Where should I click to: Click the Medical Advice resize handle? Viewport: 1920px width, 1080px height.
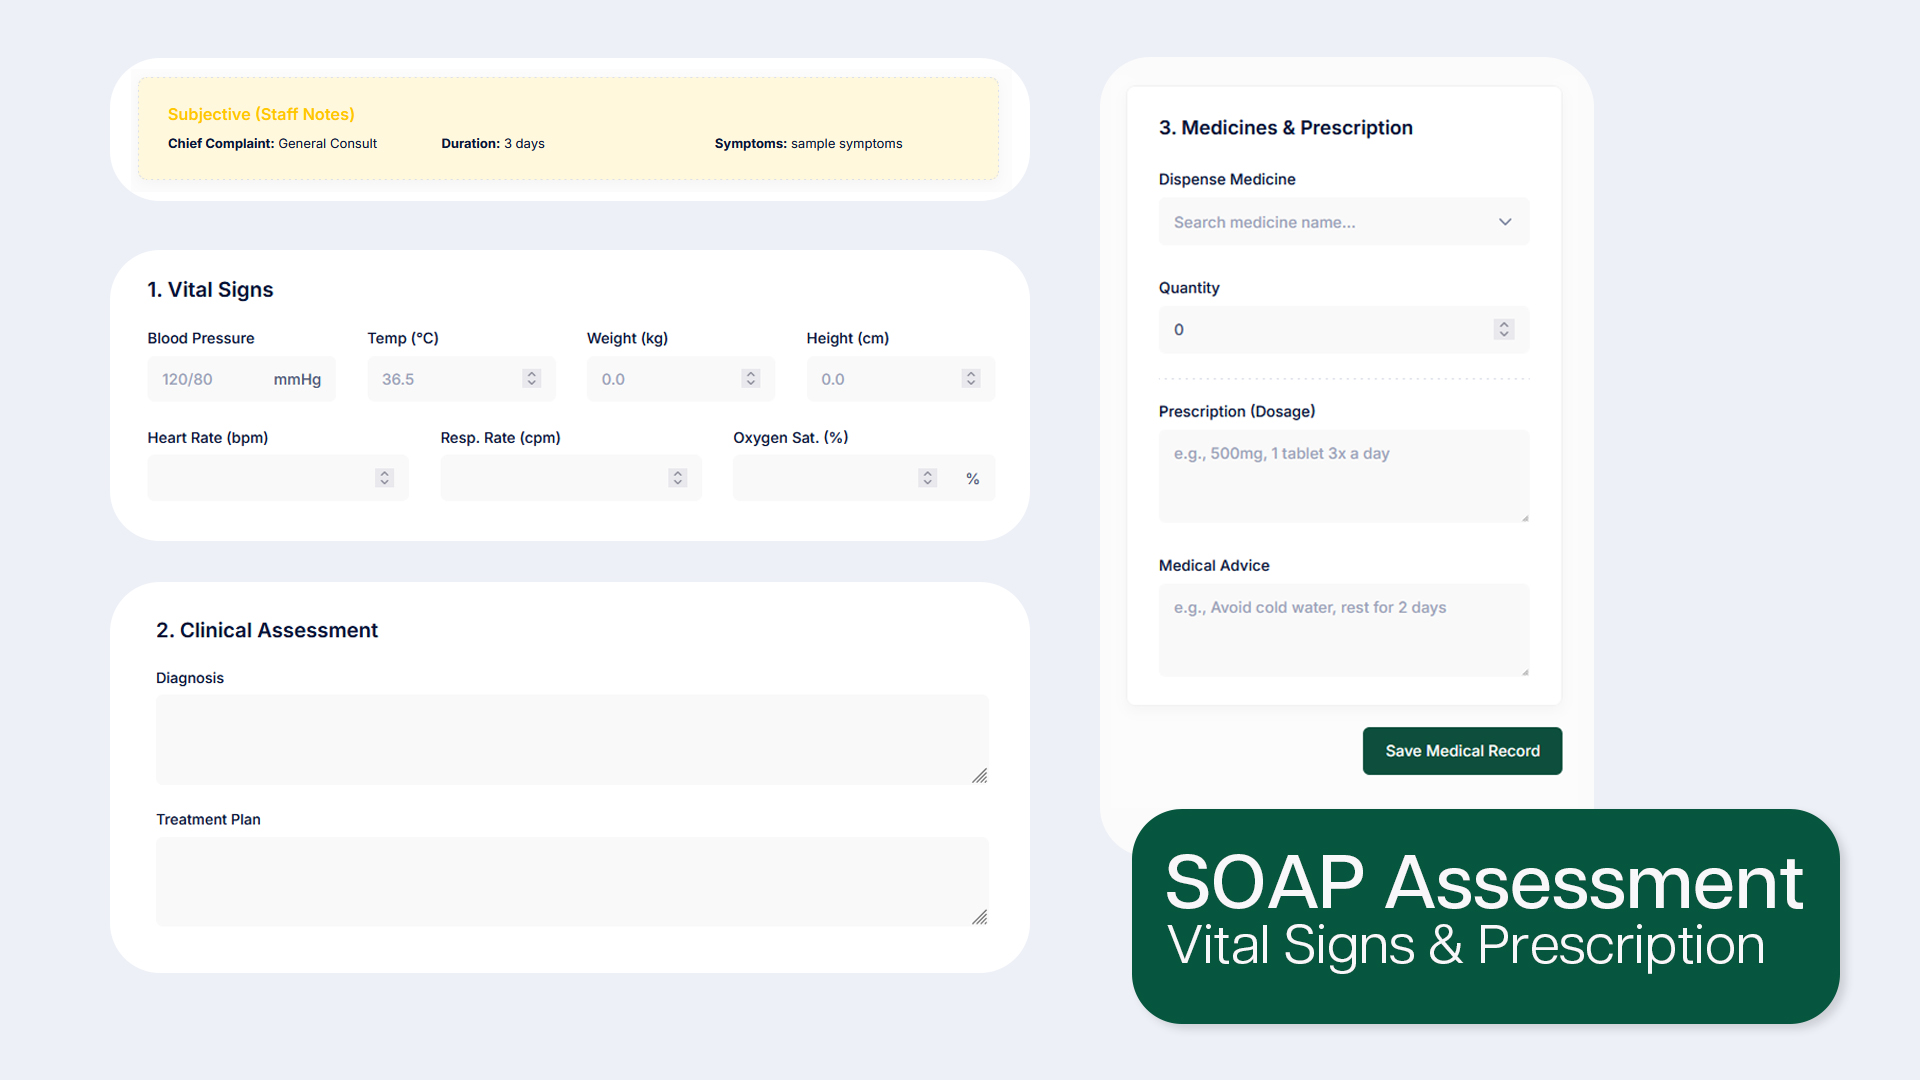pyautogui.click(x=1525, y=672)
